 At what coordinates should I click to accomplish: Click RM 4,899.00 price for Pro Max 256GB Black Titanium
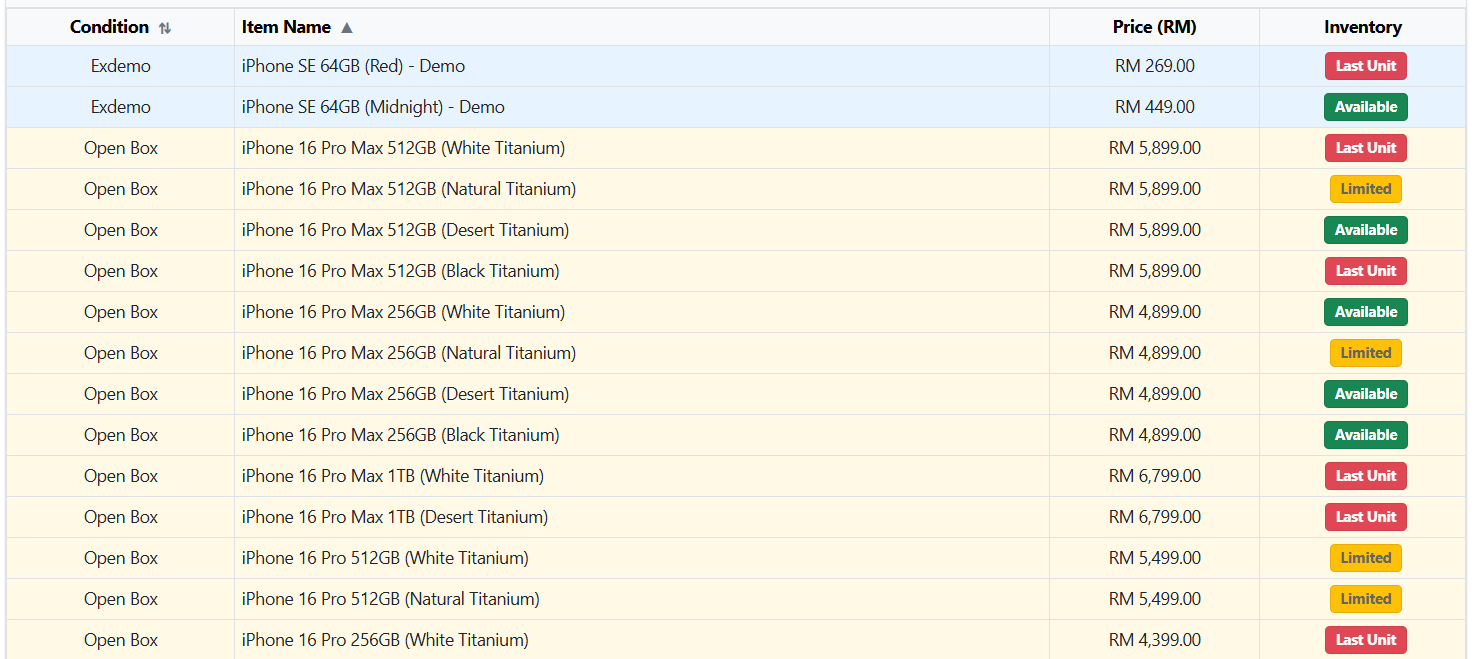click(1155, 435)
